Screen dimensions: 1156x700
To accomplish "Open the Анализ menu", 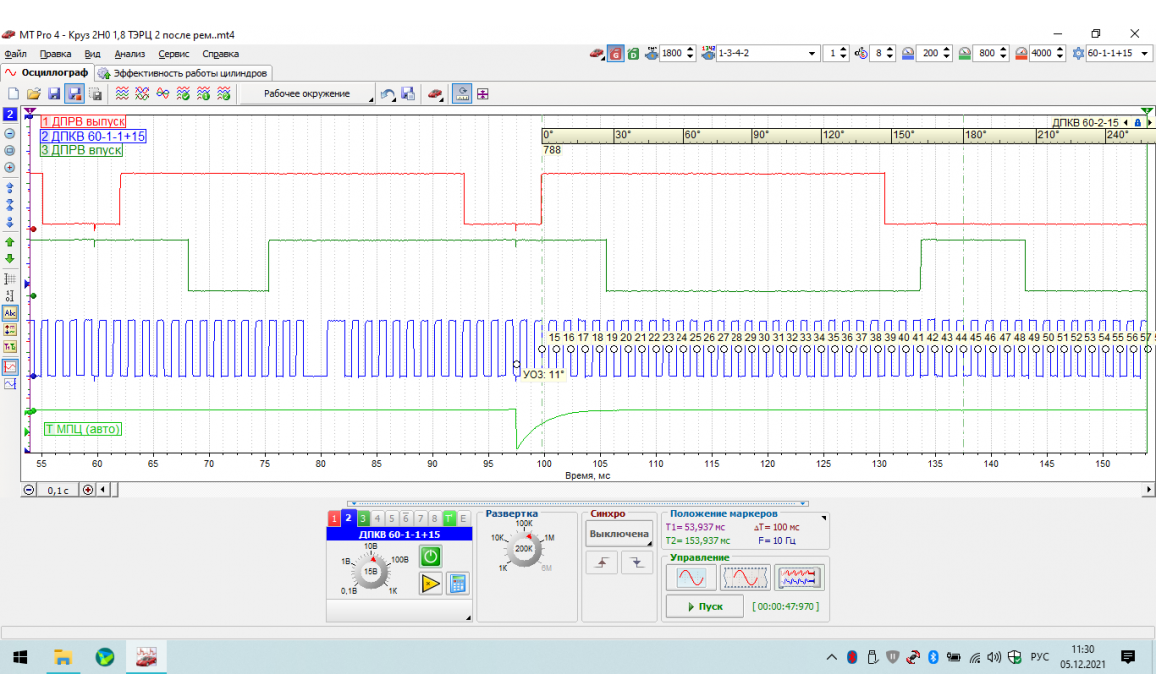I will click(130, 54).
